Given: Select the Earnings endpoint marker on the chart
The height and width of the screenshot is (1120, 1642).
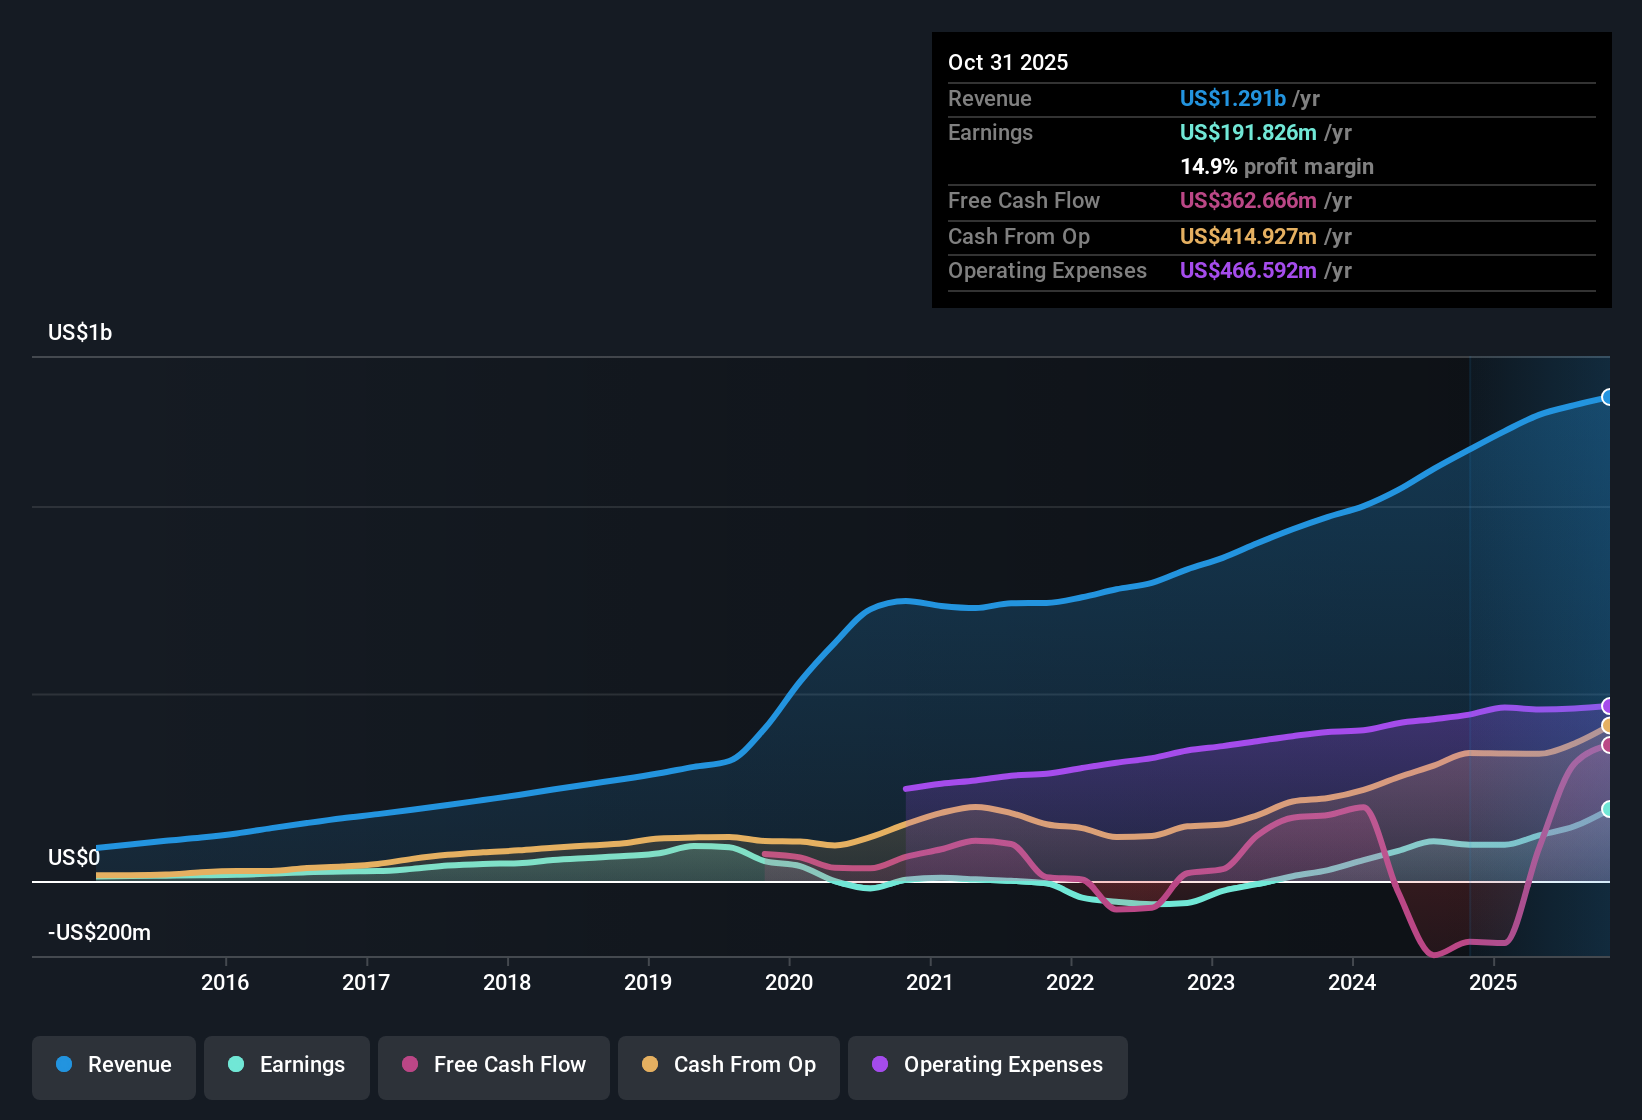Looking at the screenshot, I should 1608,809.
